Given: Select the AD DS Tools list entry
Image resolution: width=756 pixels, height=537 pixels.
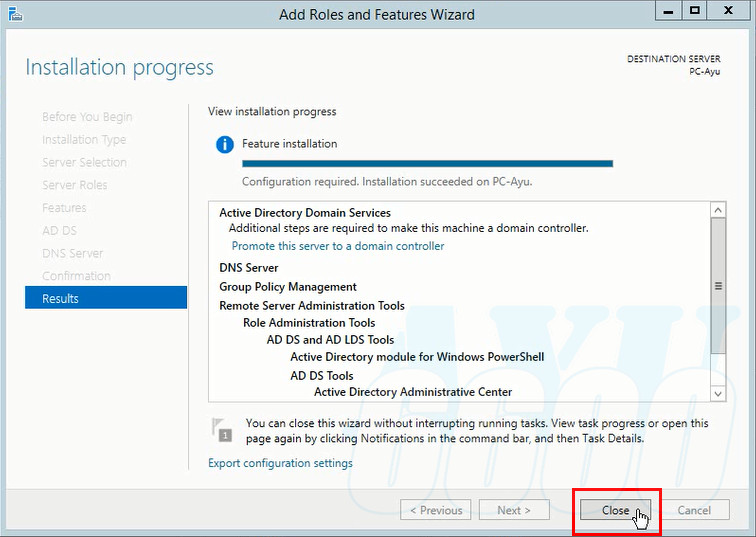Looking at the screenshot, I should point(322,376).
